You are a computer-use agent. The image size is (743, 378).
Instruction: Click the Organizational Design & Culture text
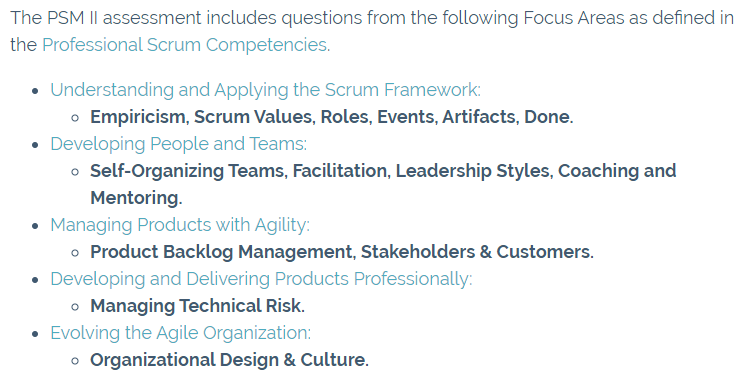point(229,360)
